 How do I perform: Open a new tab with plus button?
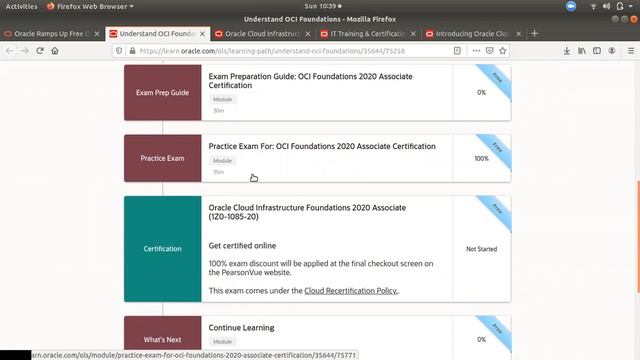[x=534, y=33]
